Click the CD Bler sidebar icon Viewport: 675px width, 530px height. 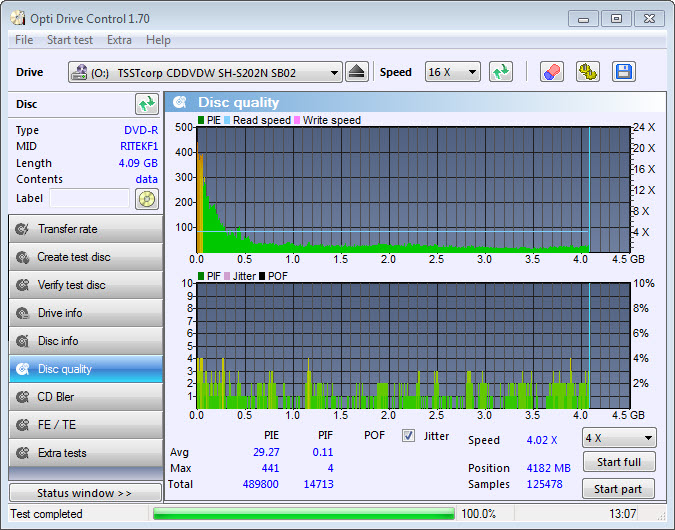(x=22, y=397)
